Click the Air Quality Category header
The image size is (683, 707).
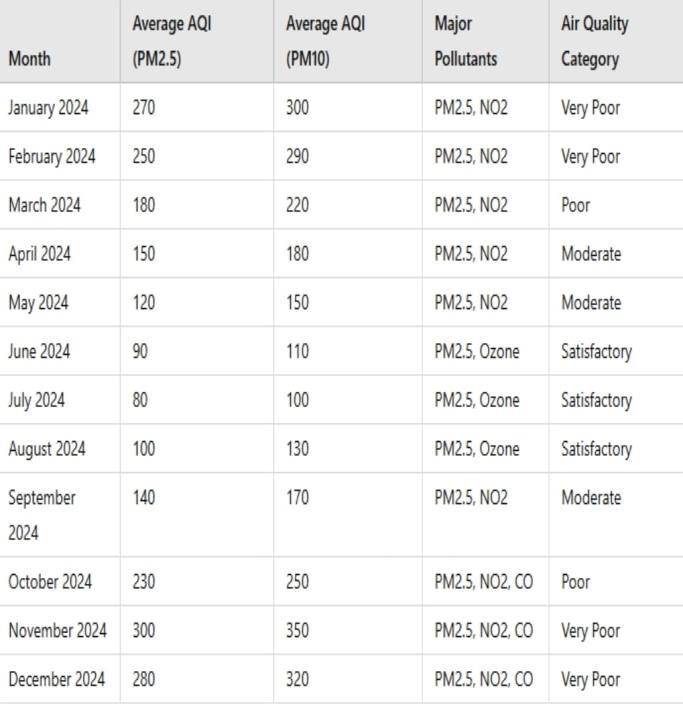(x=594, y=41)
